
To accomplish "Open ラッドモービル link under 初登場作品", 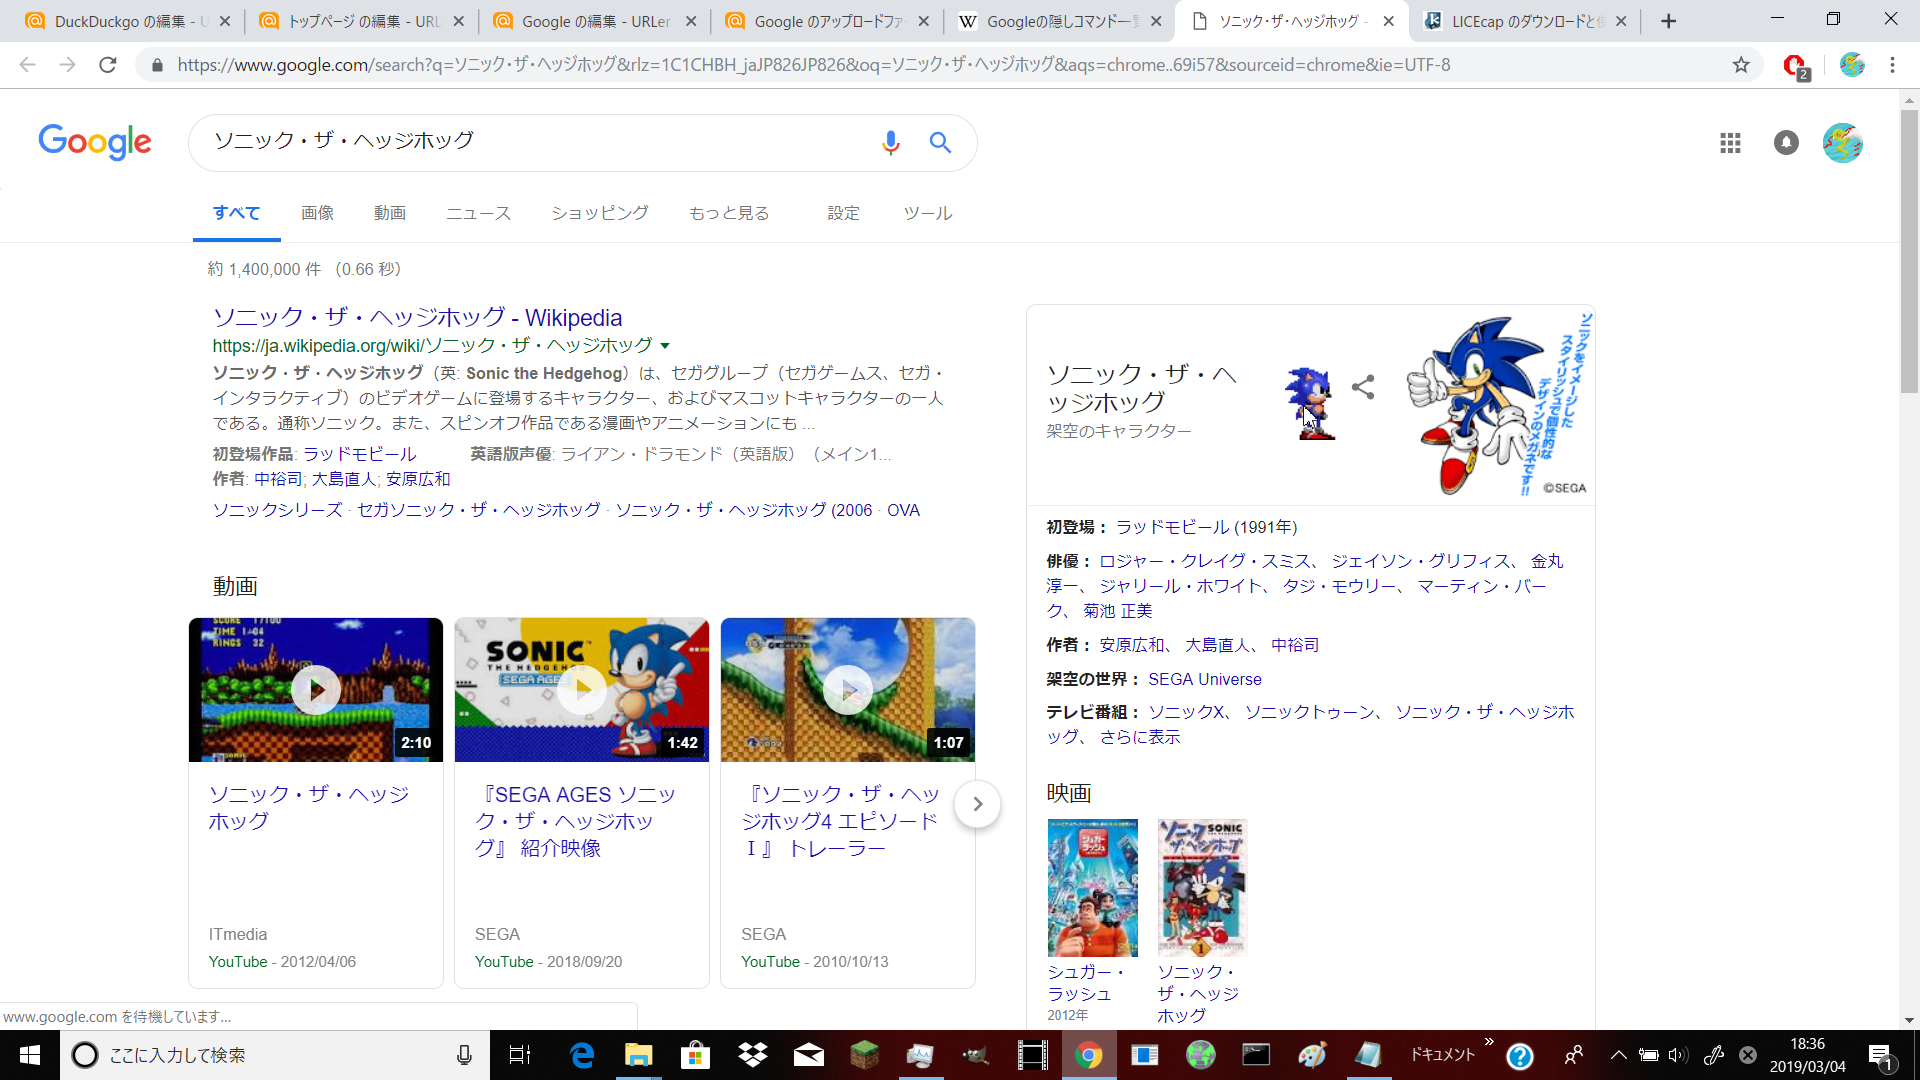I will (x=360, y=454).
